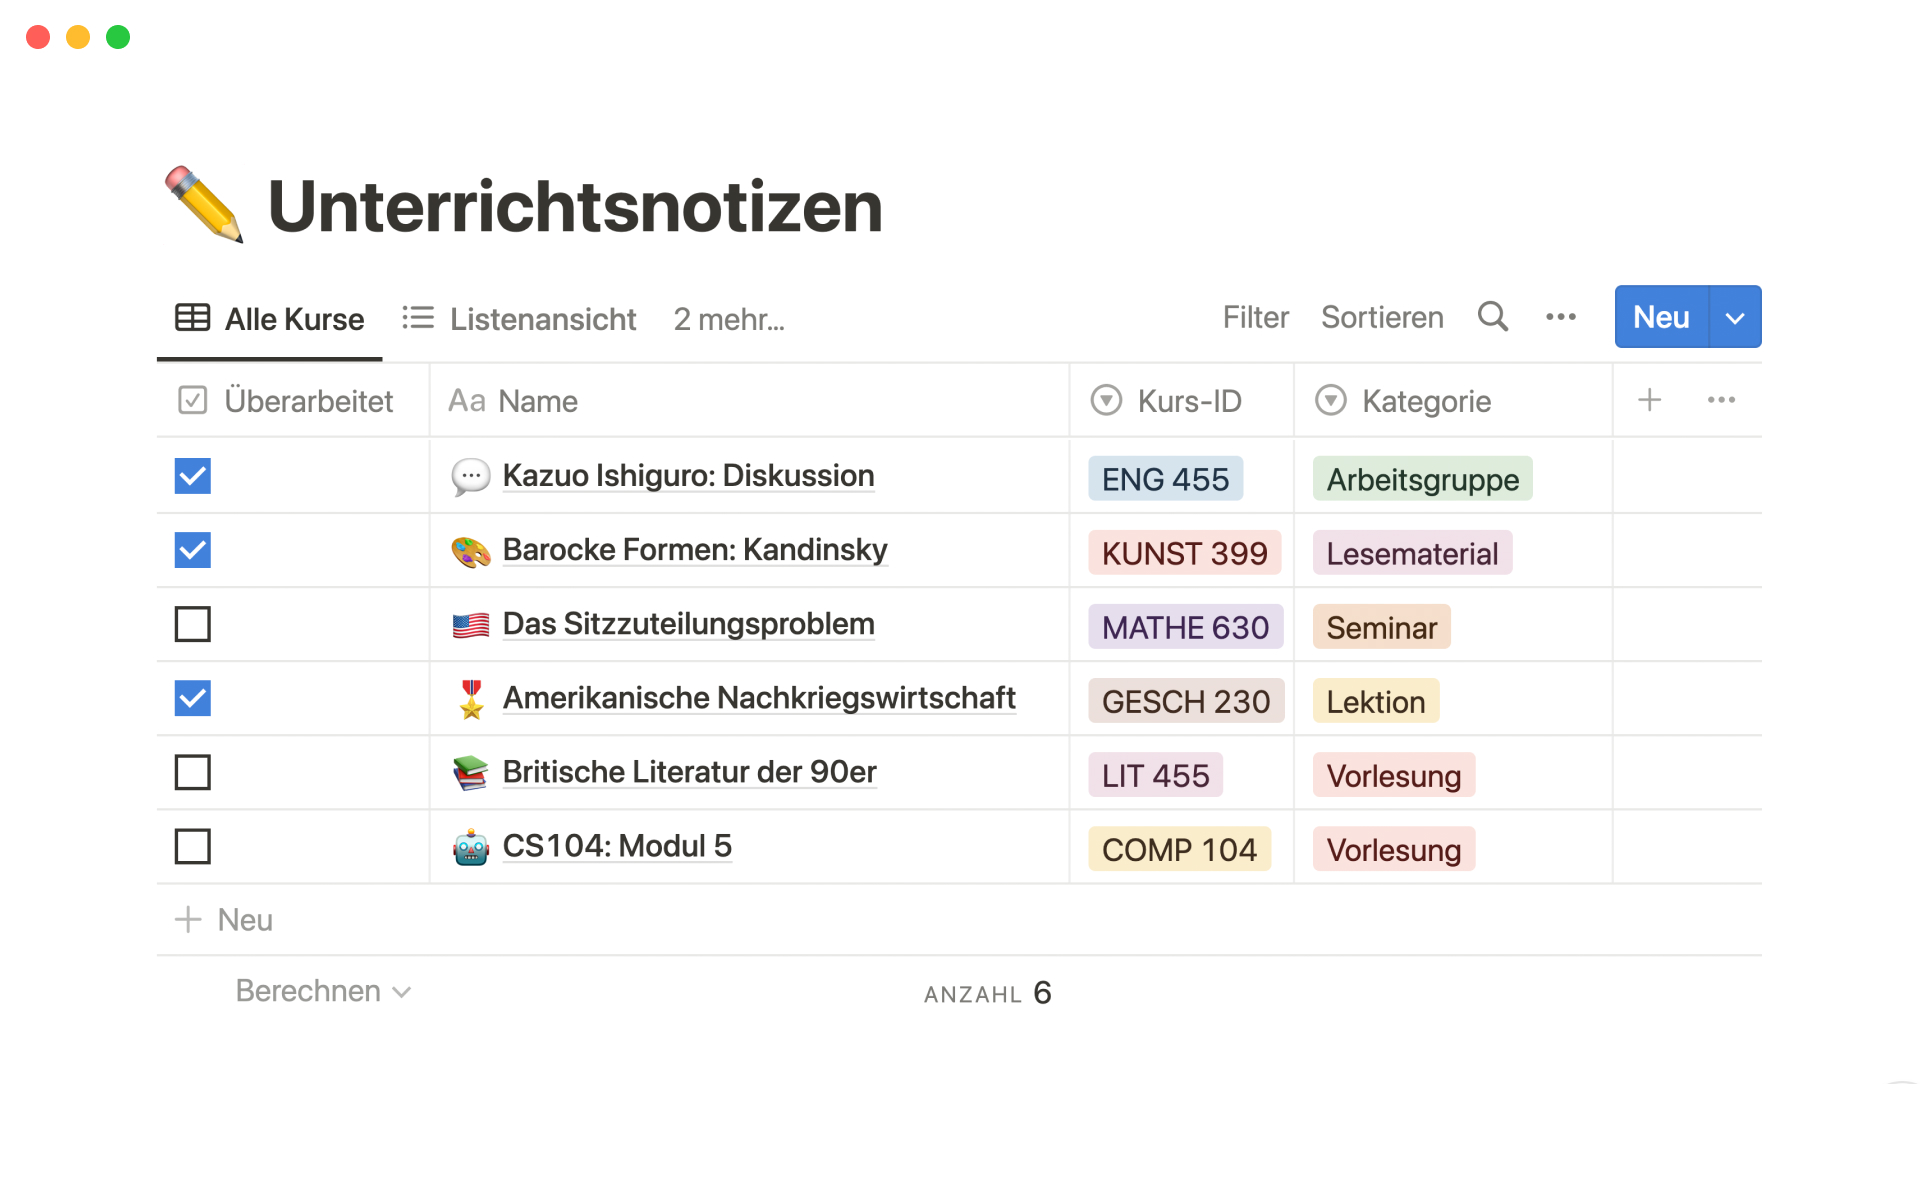
Task: Show the 2 mehr hidden views
Action: tap(729, 319)
